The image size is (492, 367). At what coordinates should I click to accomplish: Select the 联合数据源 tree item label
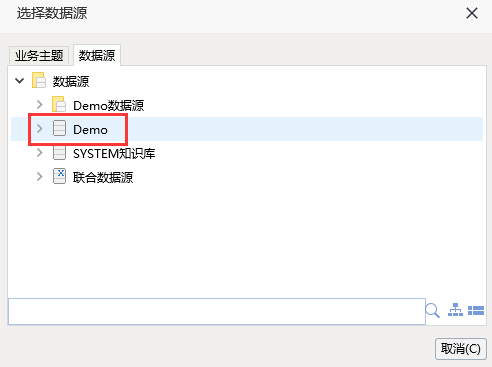[x=103, y=177]
